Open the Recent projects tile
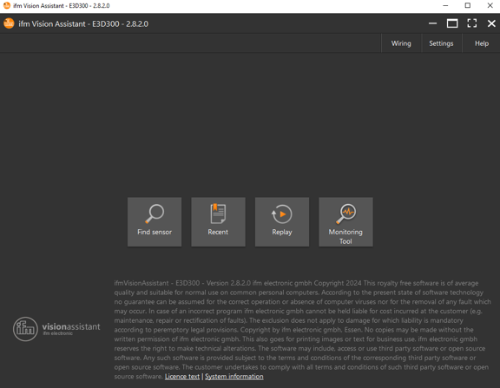 coord(218,222)
